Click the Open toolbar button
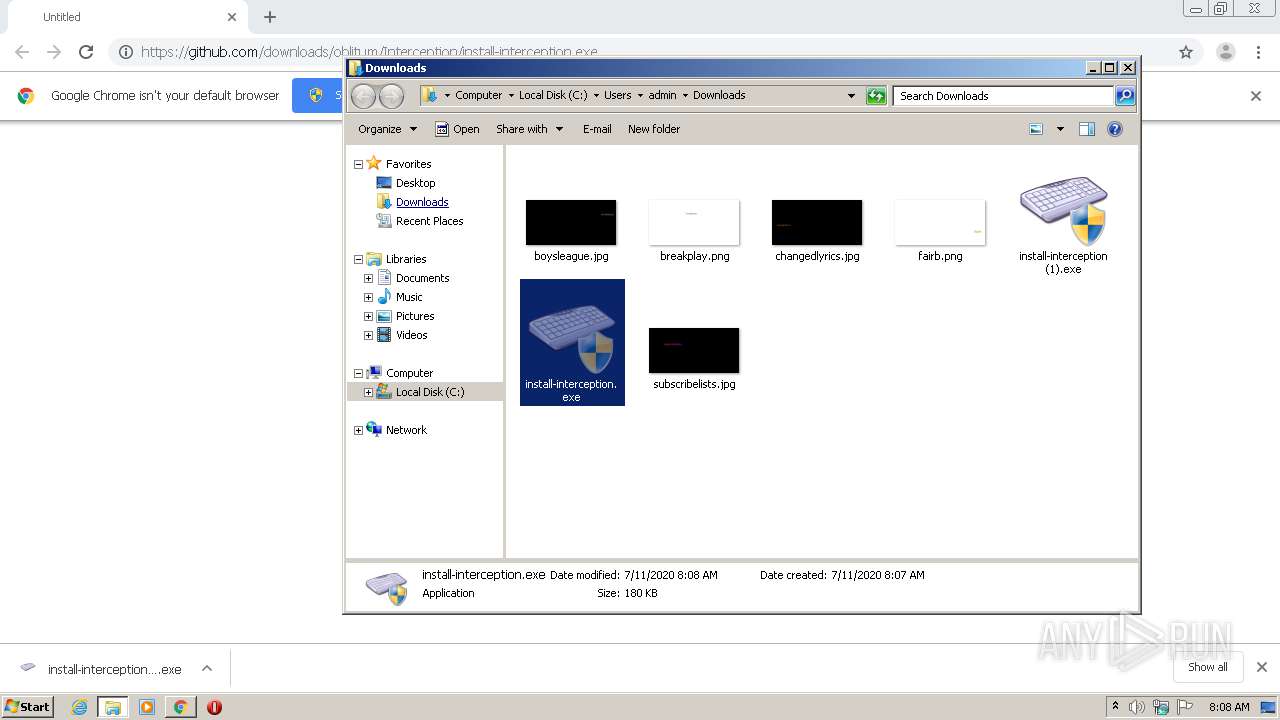The width and height of the screenshot is (1280, 720). [457, 129]
